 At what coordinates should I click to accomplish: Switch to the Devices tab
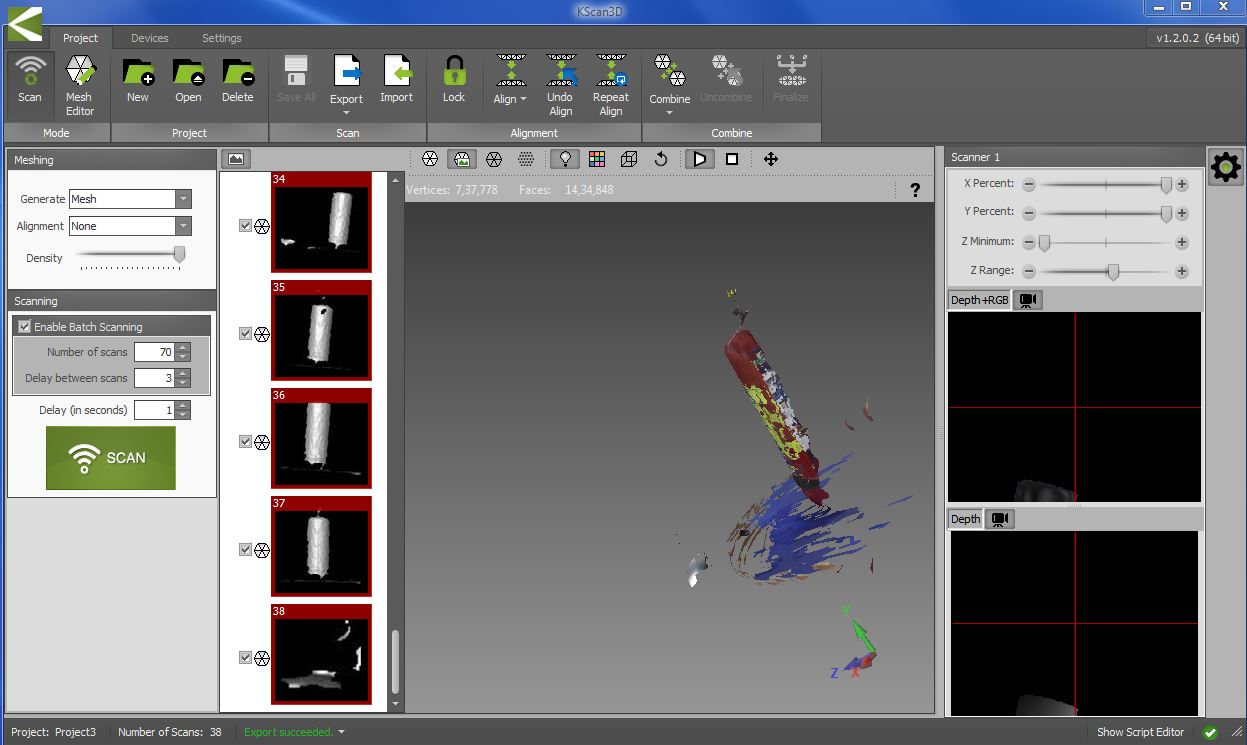tap(149, 38)
